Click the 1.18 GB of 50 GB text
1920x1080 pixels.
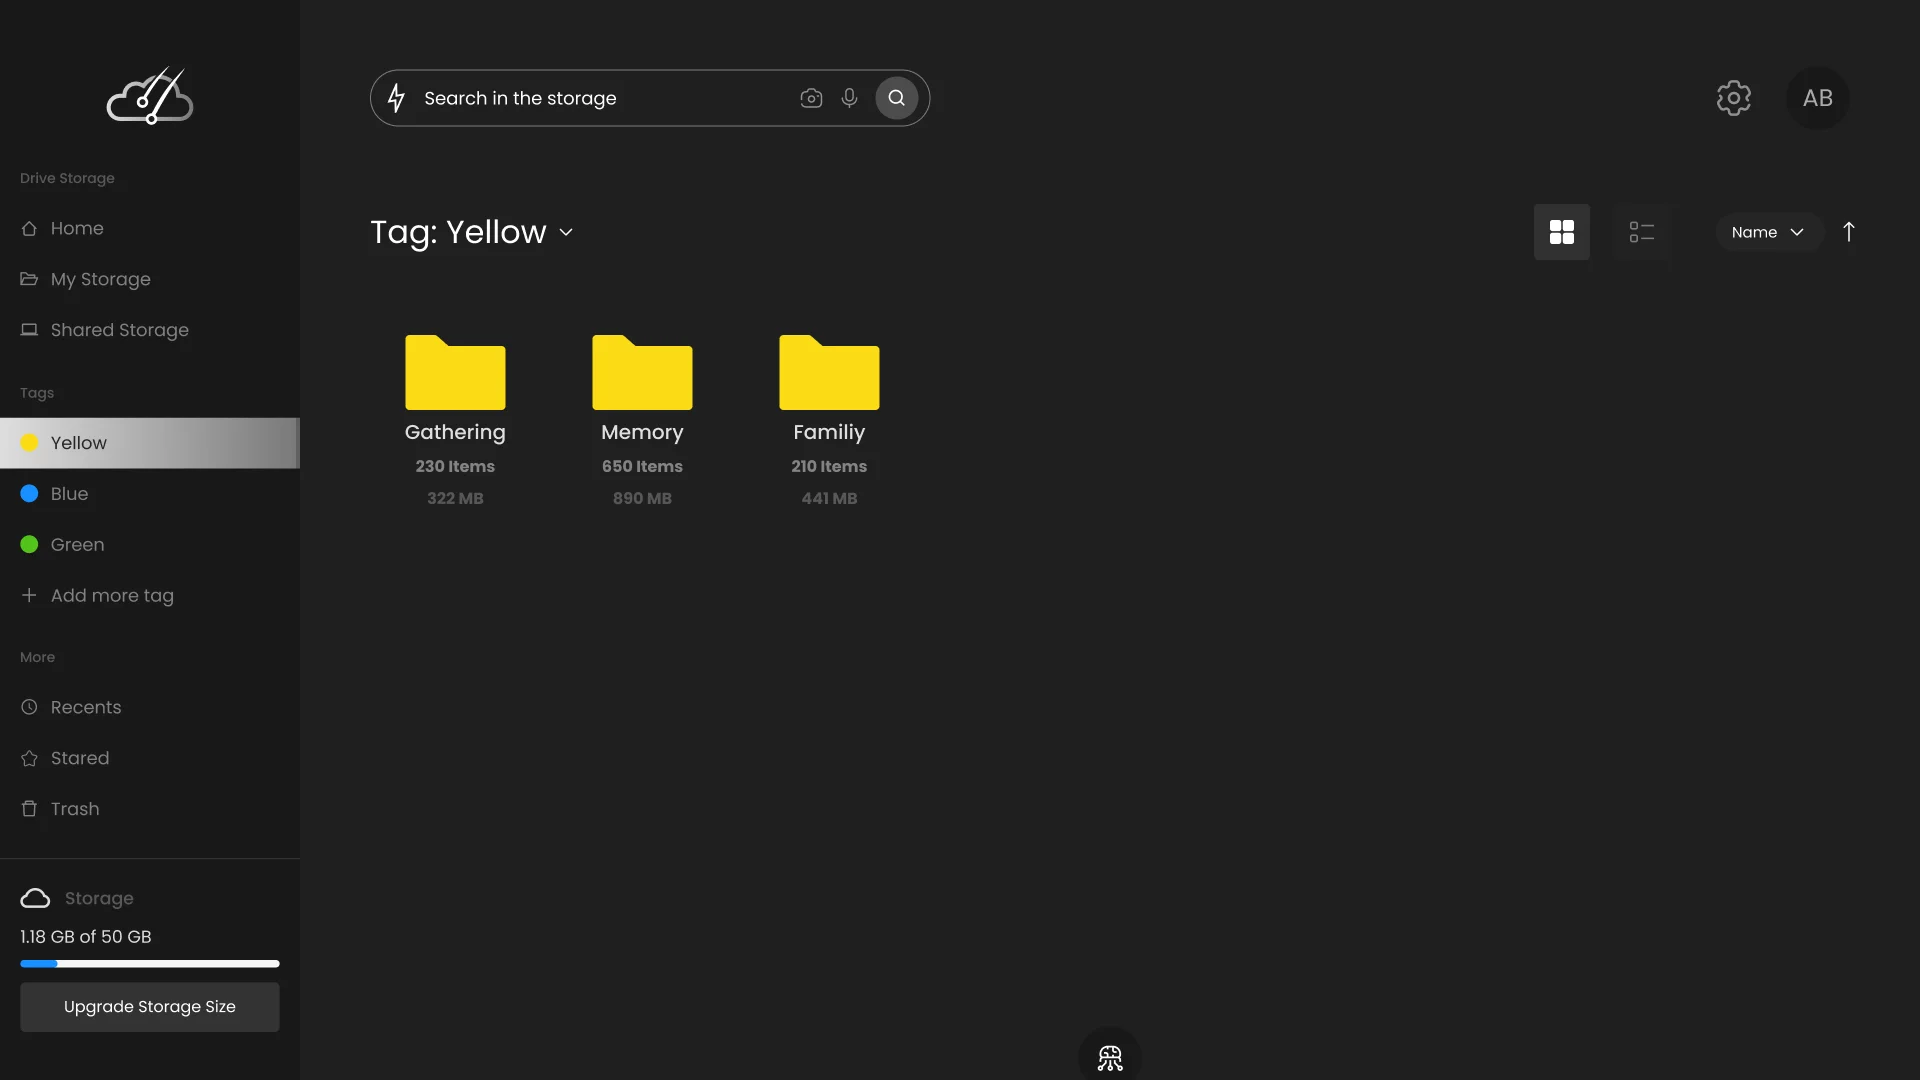click(x=86, y=937)
